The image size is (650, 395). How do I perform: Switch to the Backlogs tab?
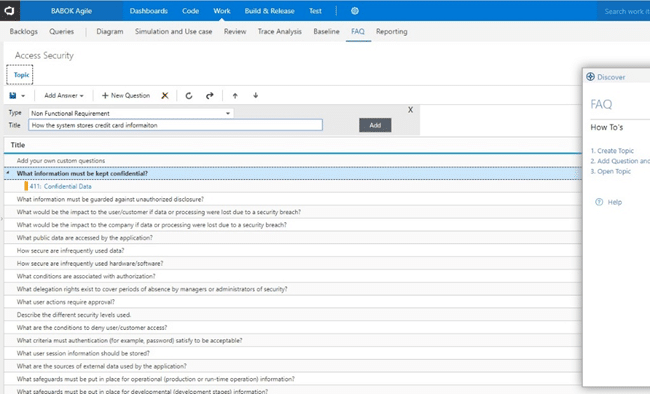click(23, 32)
